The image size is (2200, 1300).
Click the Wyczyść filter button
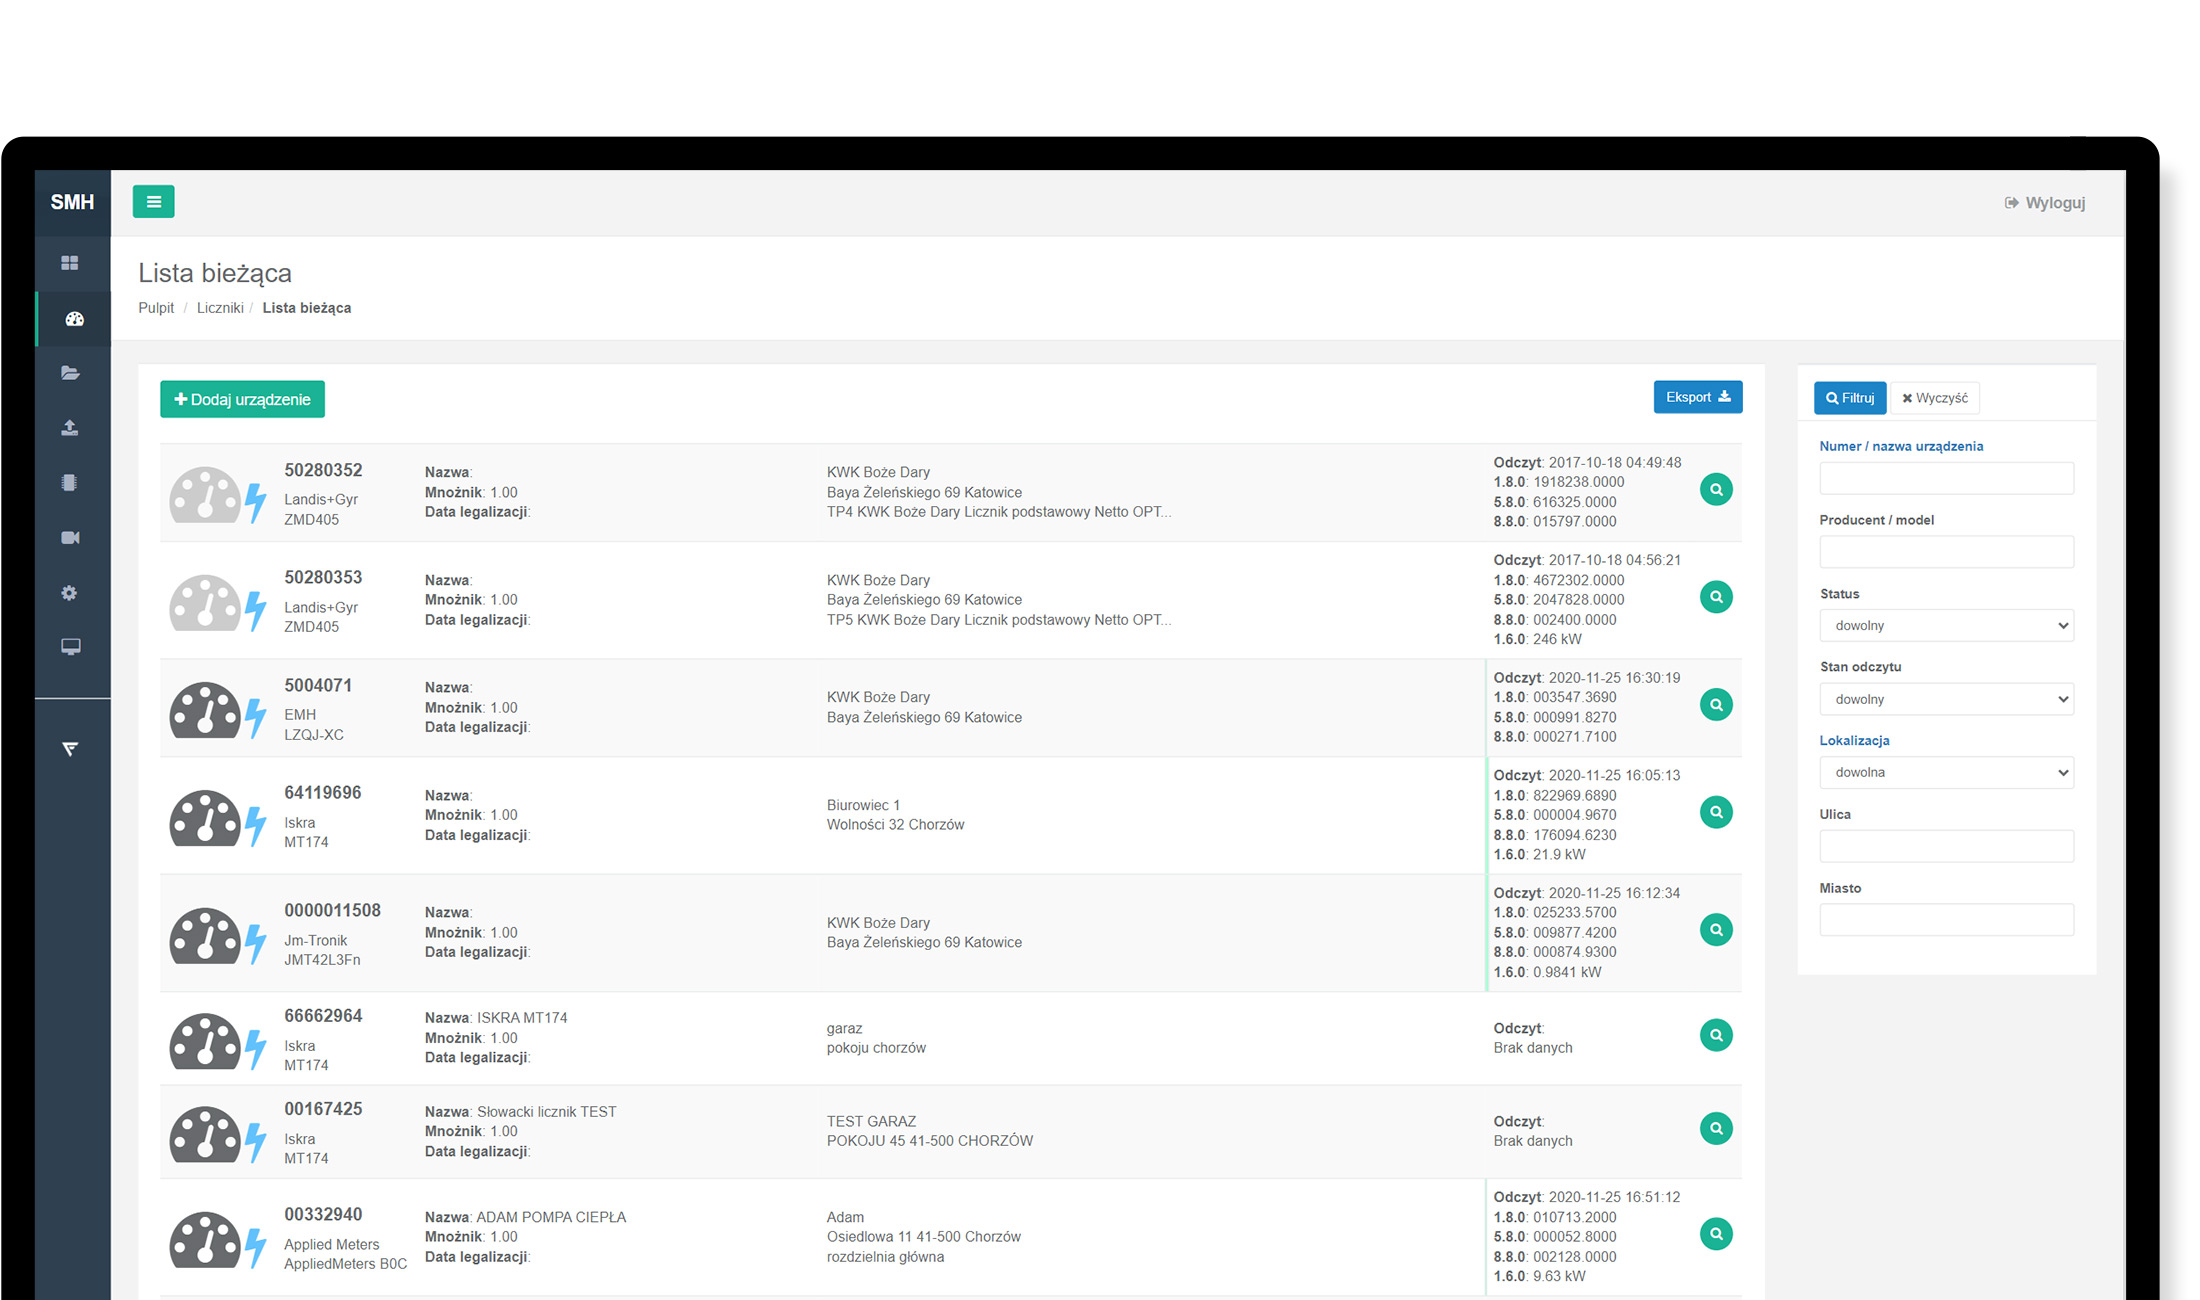1934,398
